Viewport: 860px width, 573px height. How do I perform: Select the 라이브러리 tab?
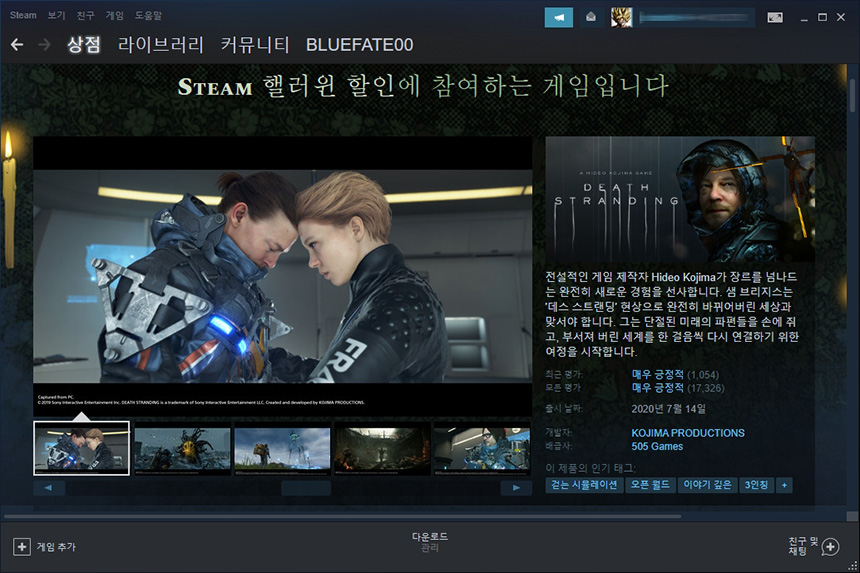(x=161, y=44)
